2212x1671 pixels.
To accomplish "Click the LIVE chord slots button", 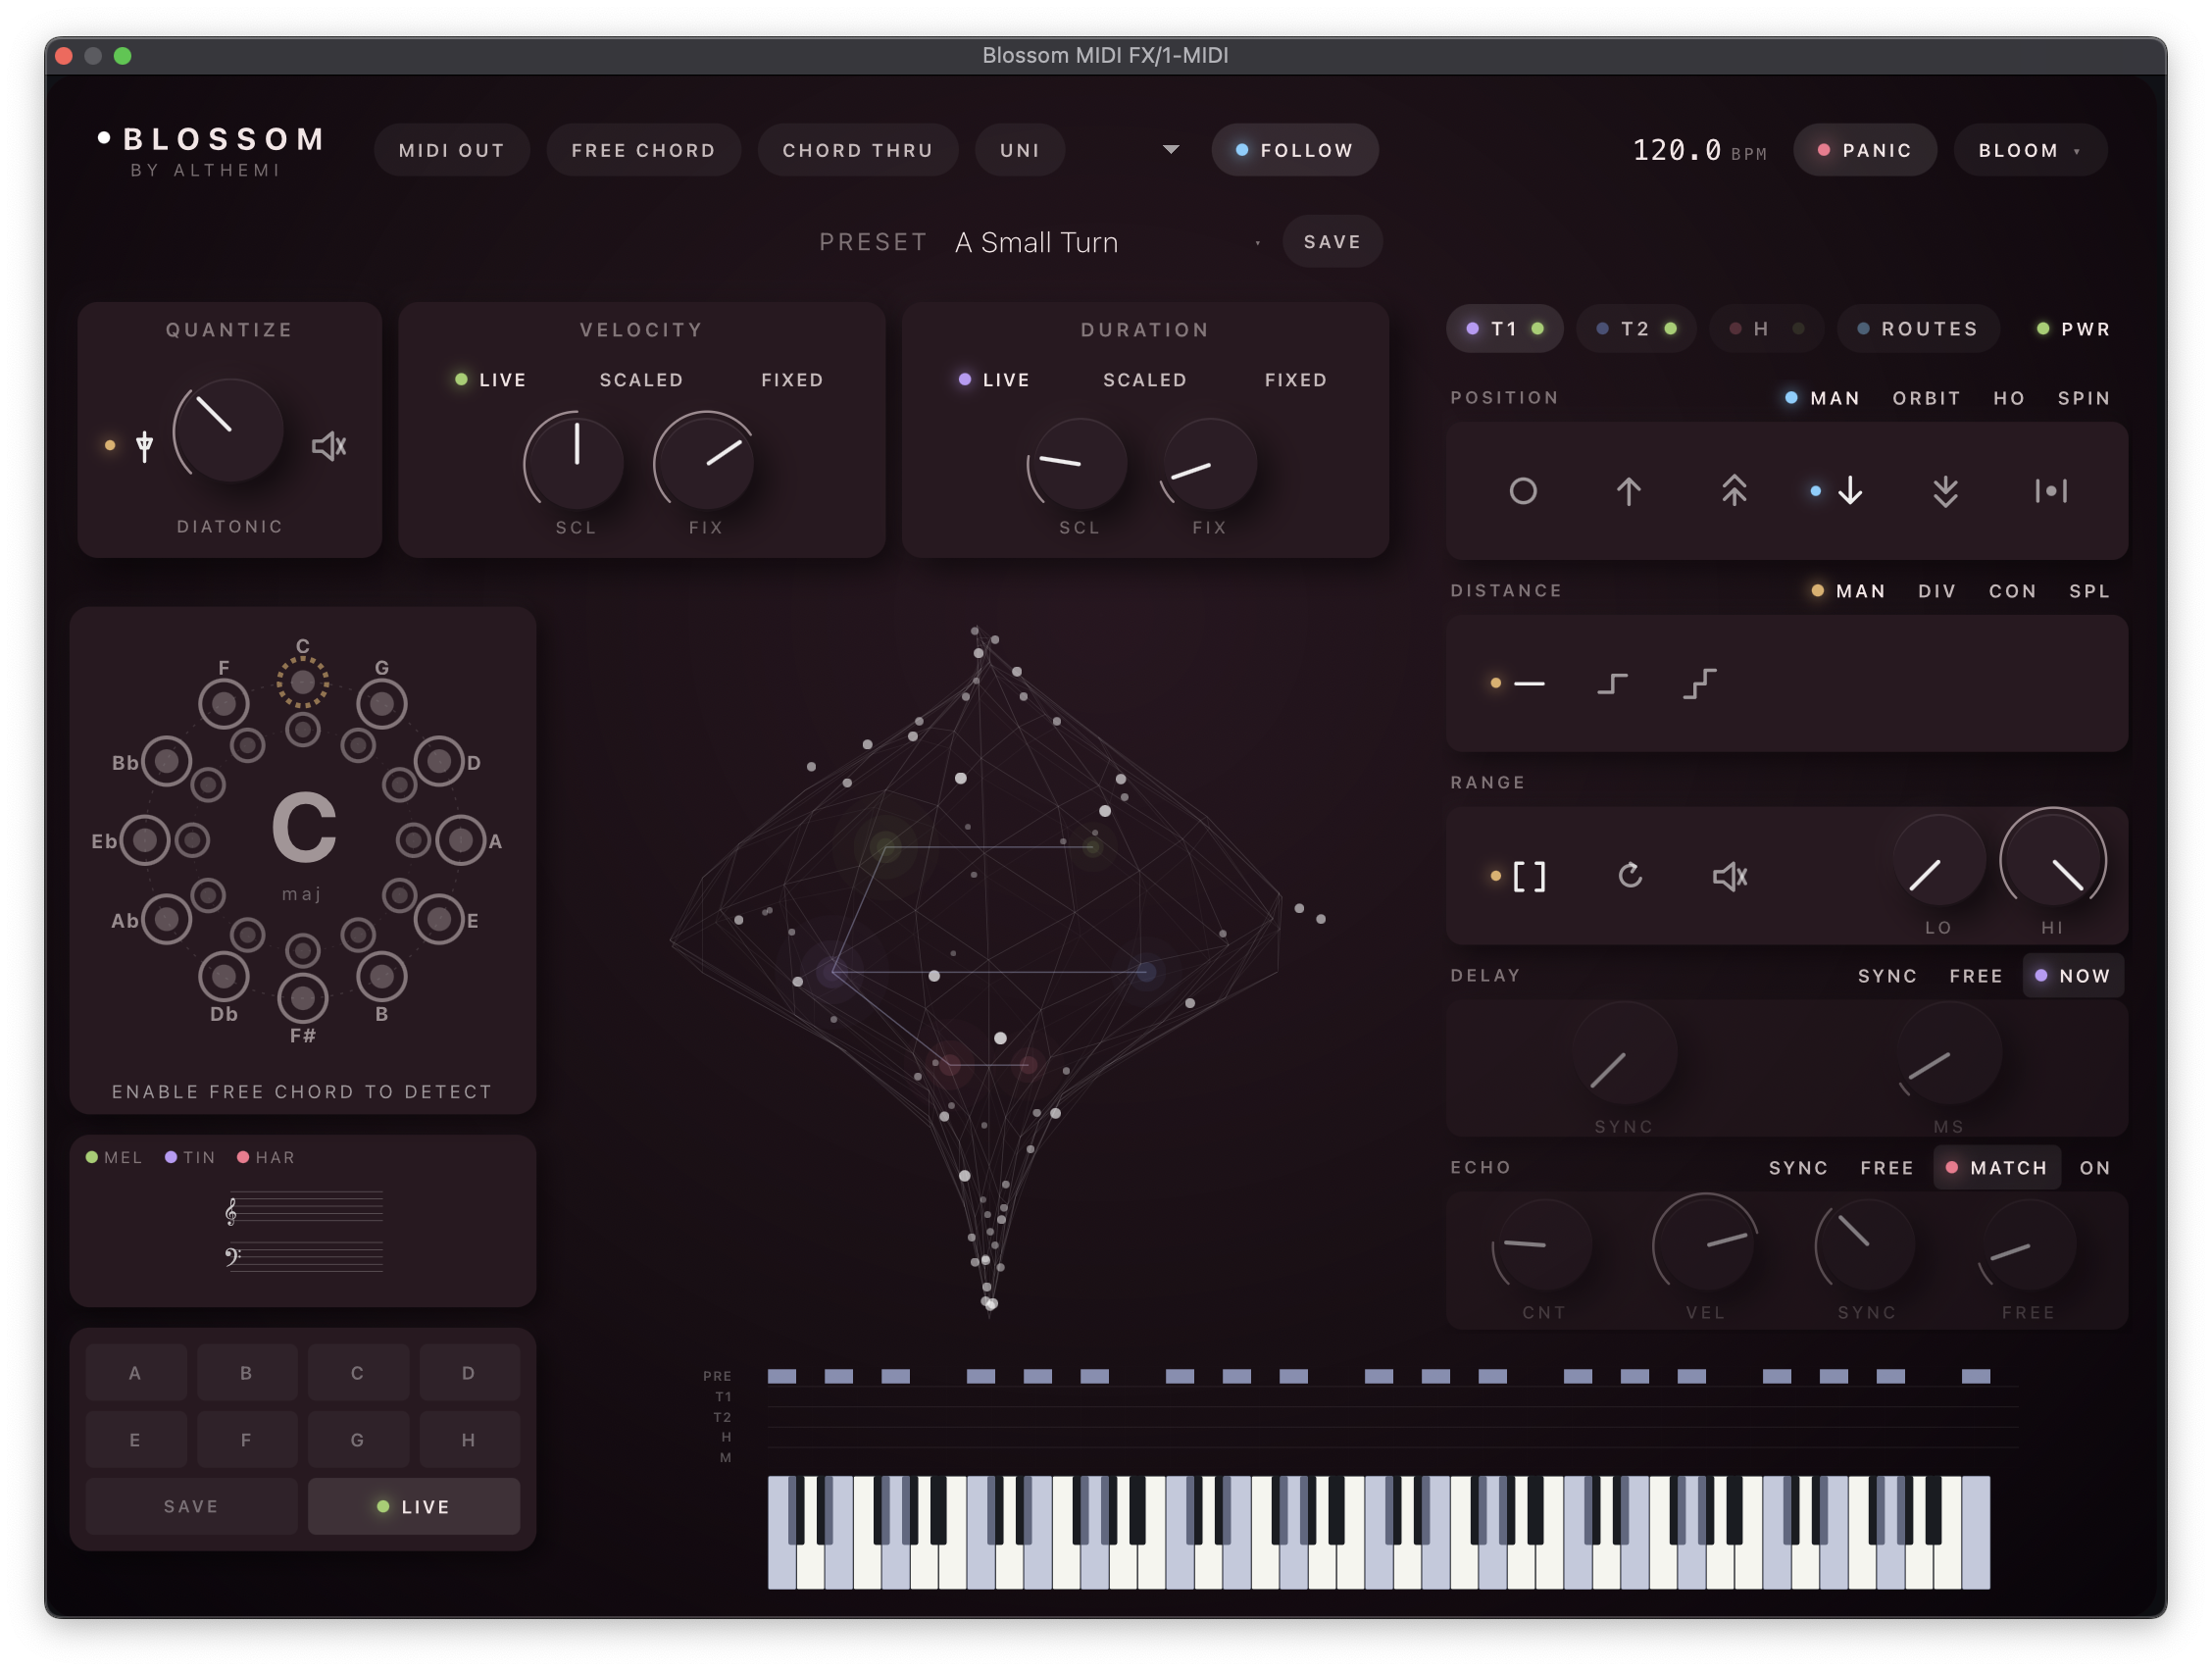I will pyautogui.click(x=414, y=1507).
